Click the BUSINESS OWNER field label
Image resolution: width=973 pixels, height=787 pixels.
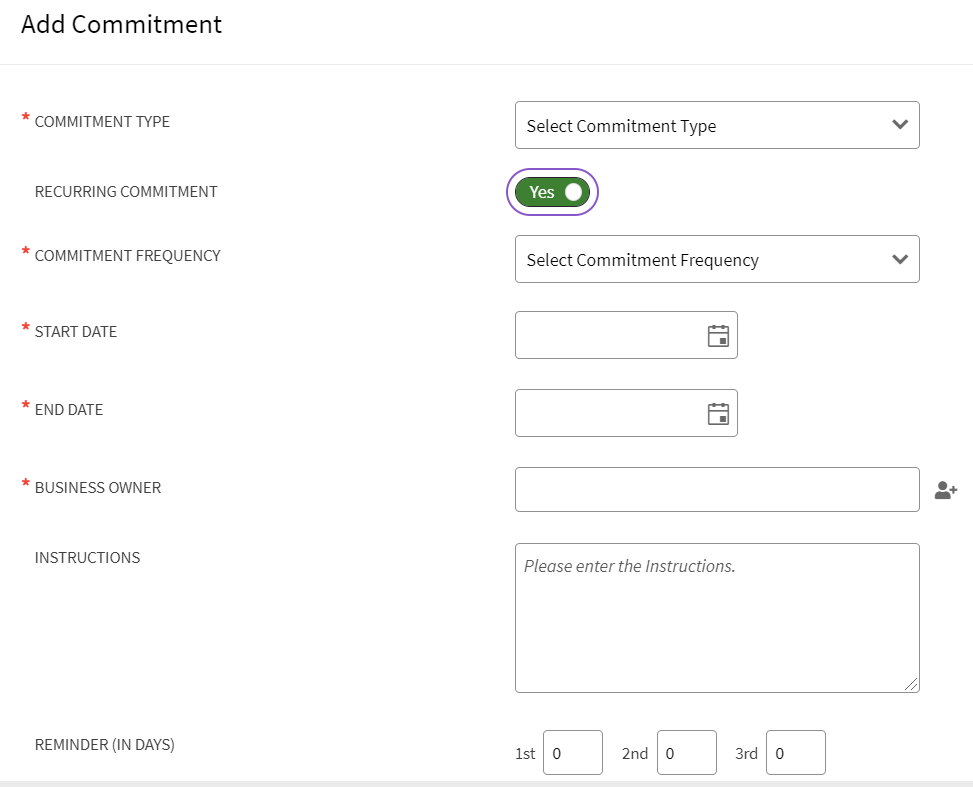click(98, 488)
